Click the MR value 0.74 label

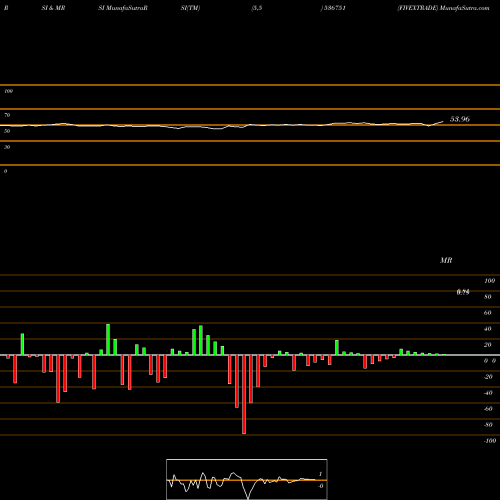[463, 292]
